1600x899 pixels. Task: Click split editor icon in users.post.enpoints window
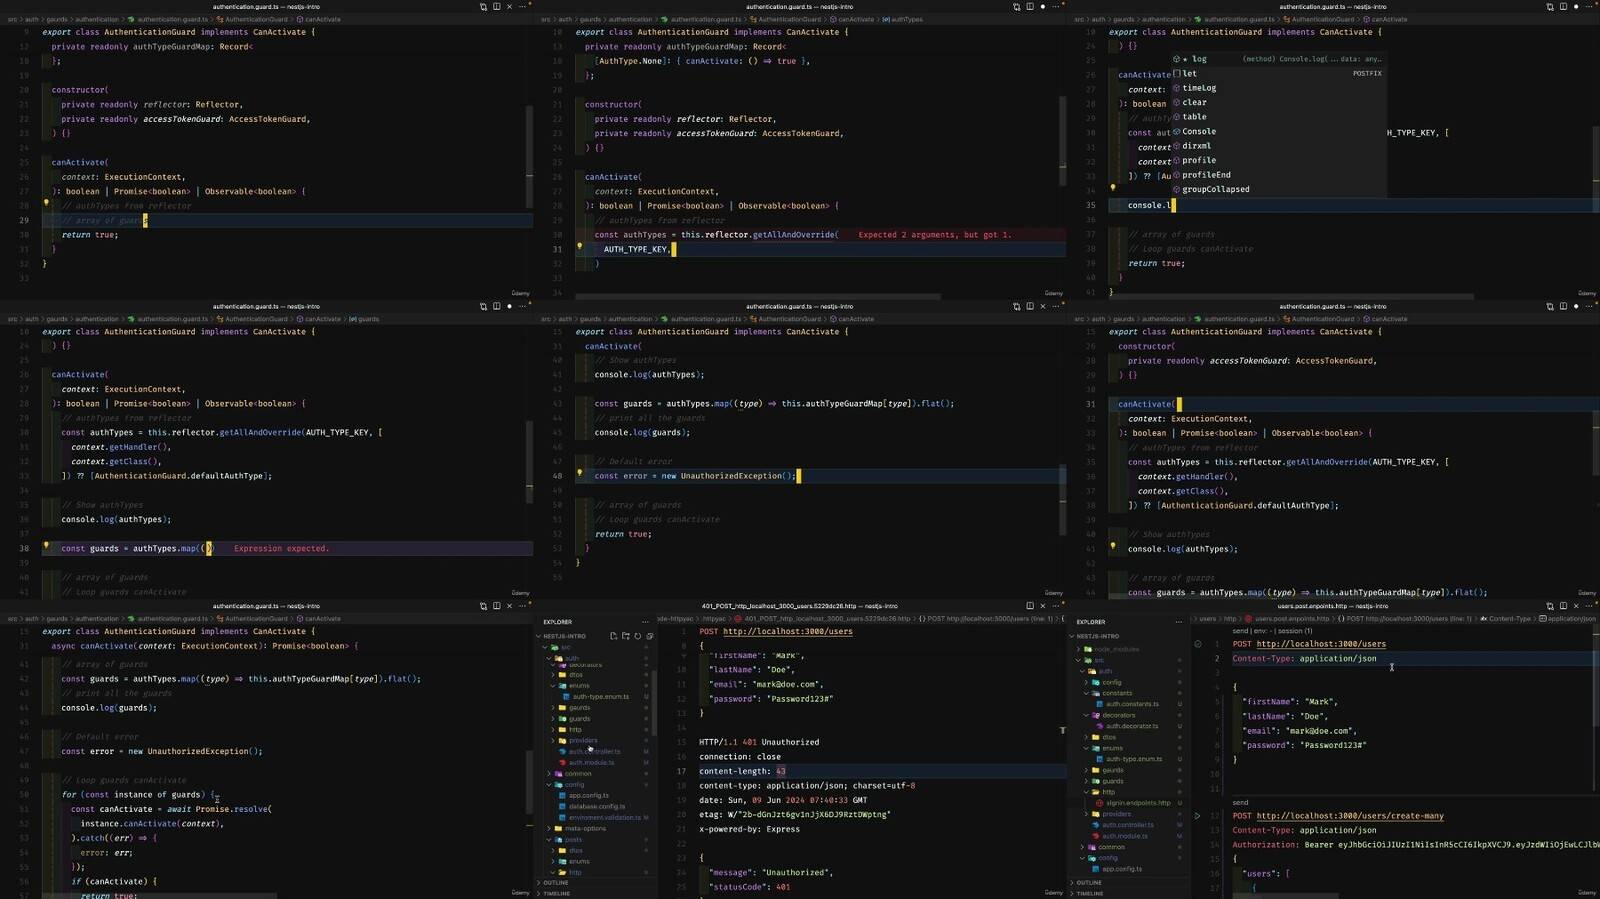[x=1563, y=605]
